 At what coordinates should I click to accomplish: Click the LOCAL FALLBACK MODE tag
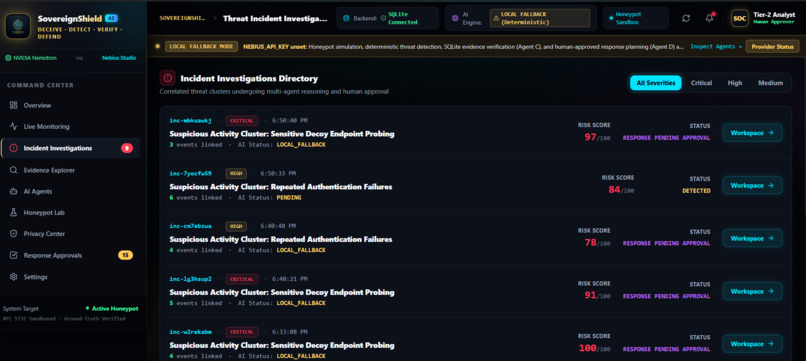point(201,46)
